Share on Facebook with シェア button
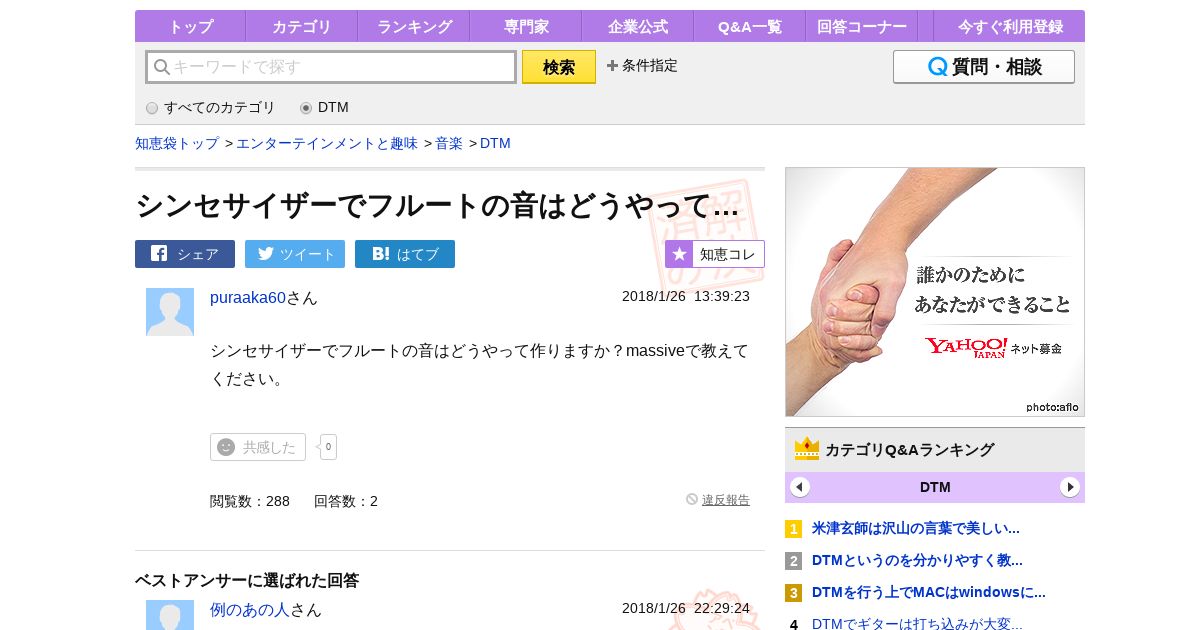This screenshot has height=630, width=1200. 185,254
